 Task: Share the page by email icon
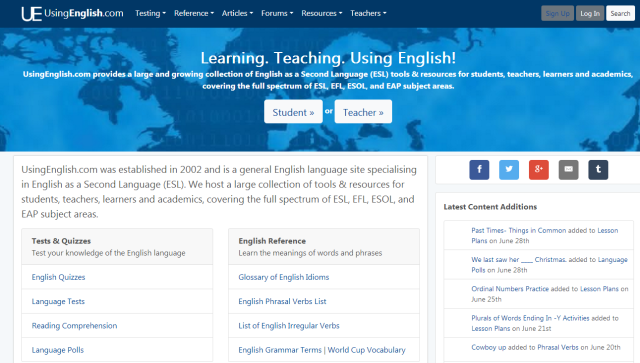(569, 169)
